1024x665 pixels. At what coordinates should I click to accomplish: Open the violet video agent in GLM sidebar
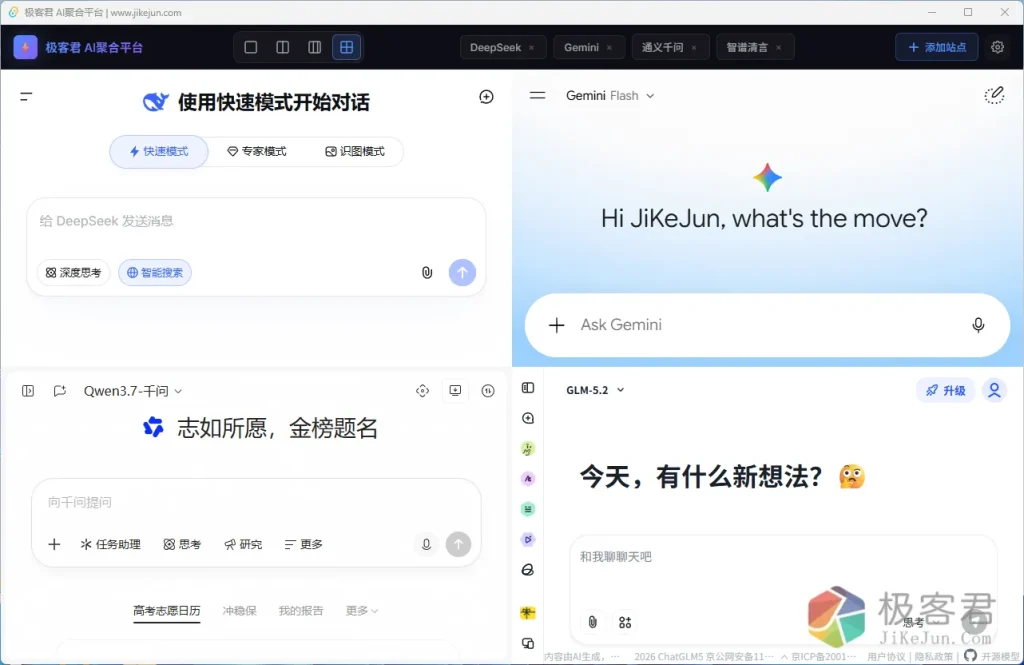(528, 540)
